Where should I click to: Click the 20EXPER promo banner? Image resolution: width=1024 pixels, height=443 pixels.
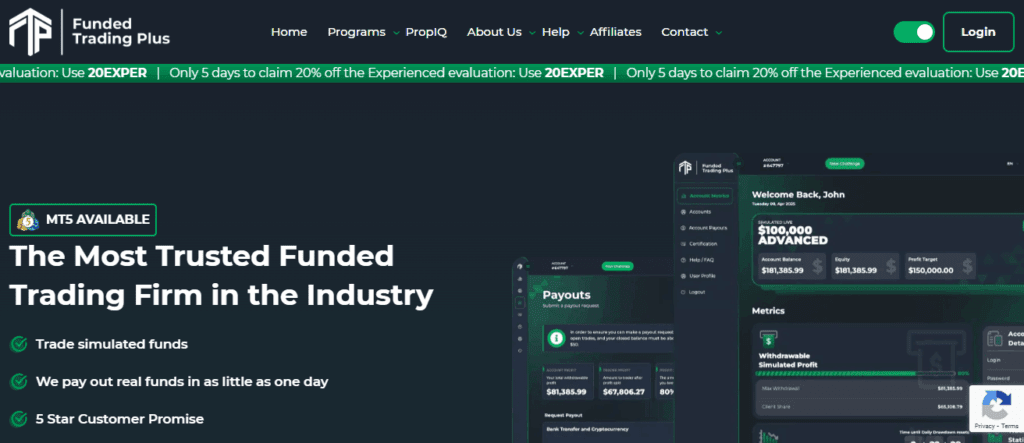click(512, 73)
